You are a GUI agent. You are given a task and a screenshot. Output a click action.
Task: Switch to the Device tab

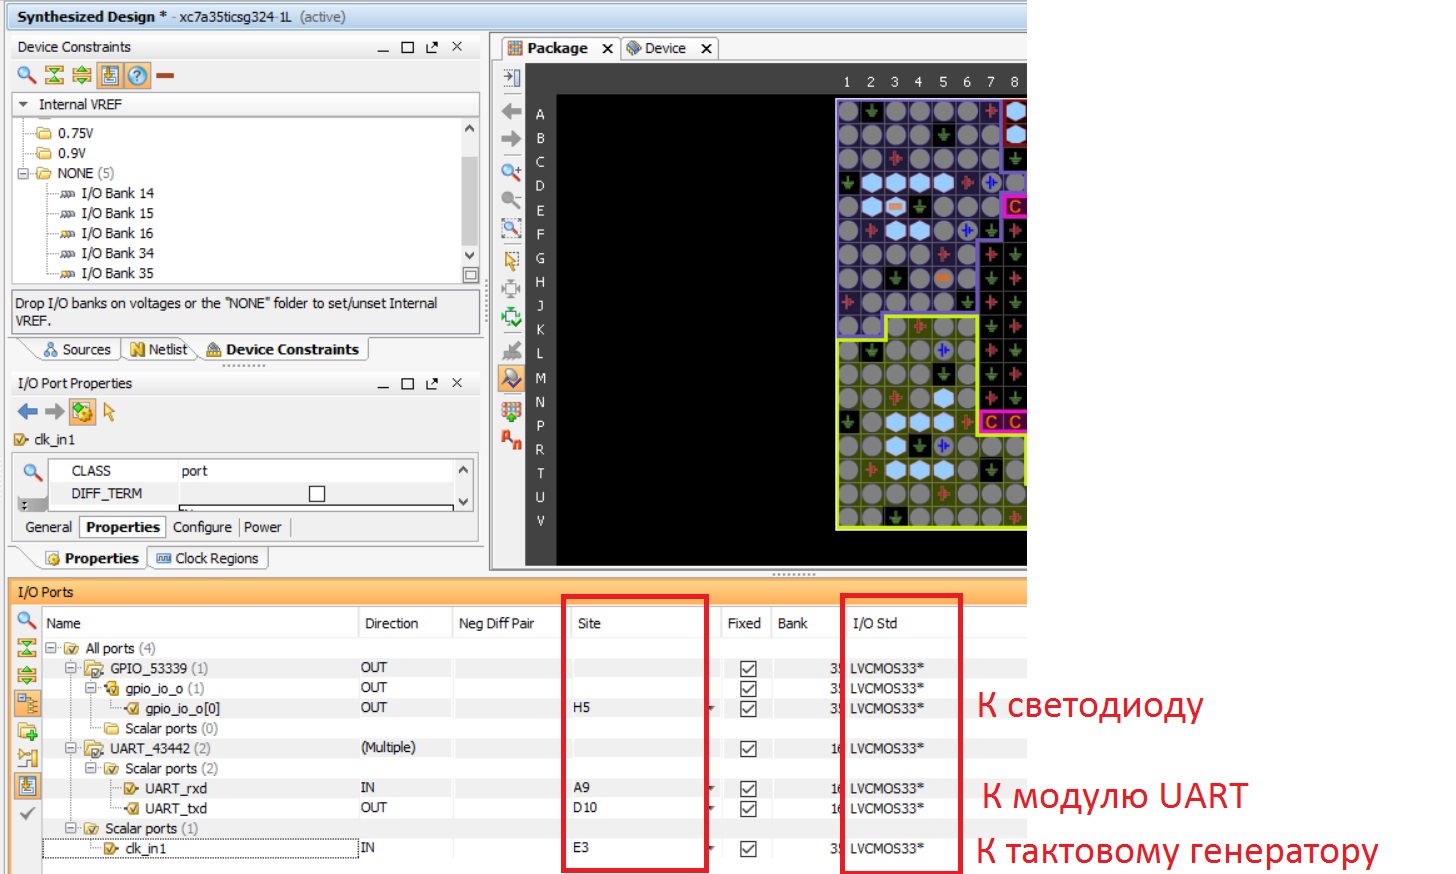click(664, 48)
